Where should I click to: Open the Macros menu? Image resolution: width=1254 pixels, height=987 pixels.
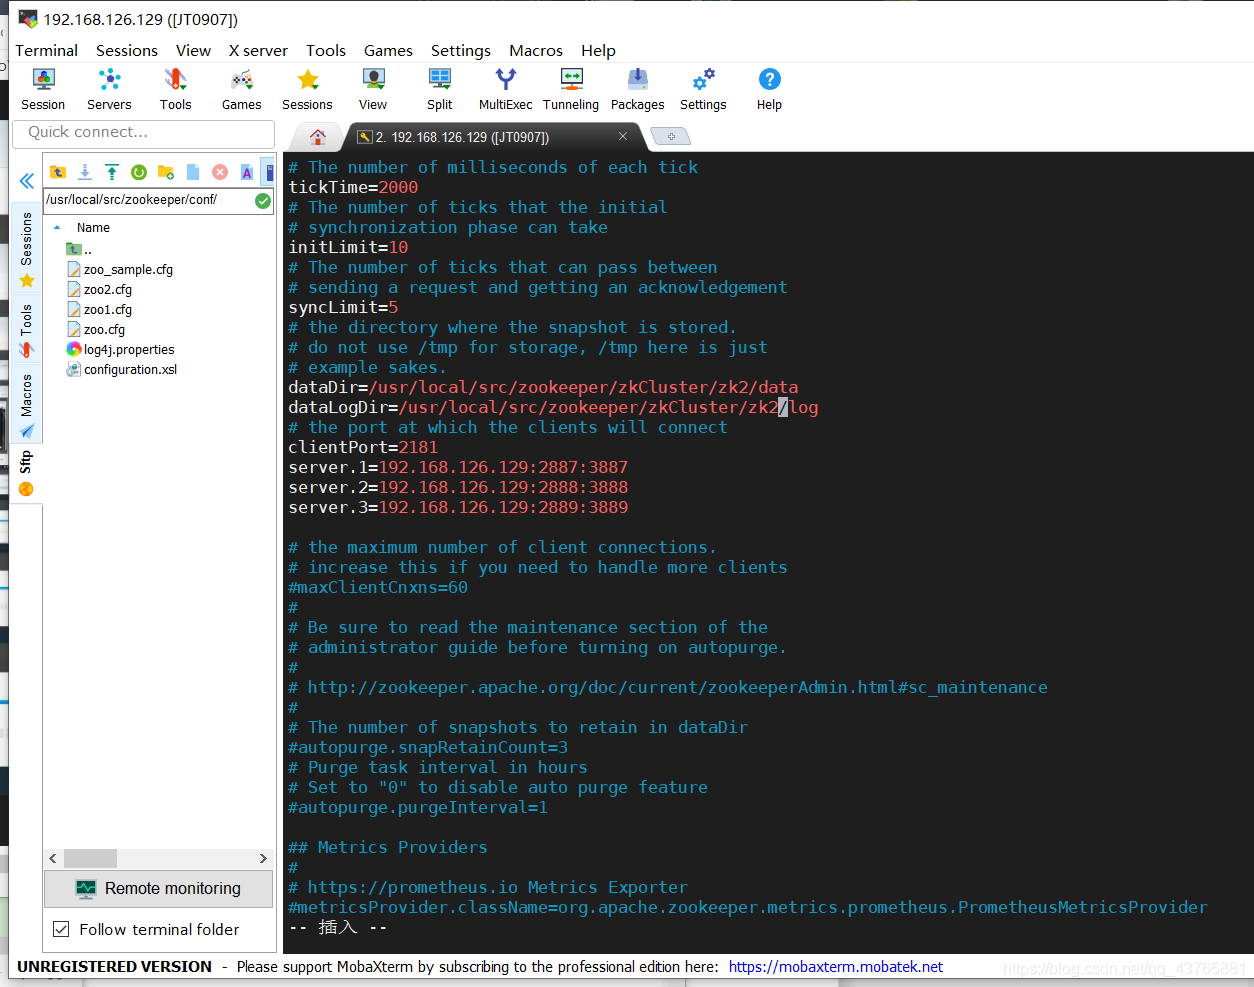tap(536, 50)
